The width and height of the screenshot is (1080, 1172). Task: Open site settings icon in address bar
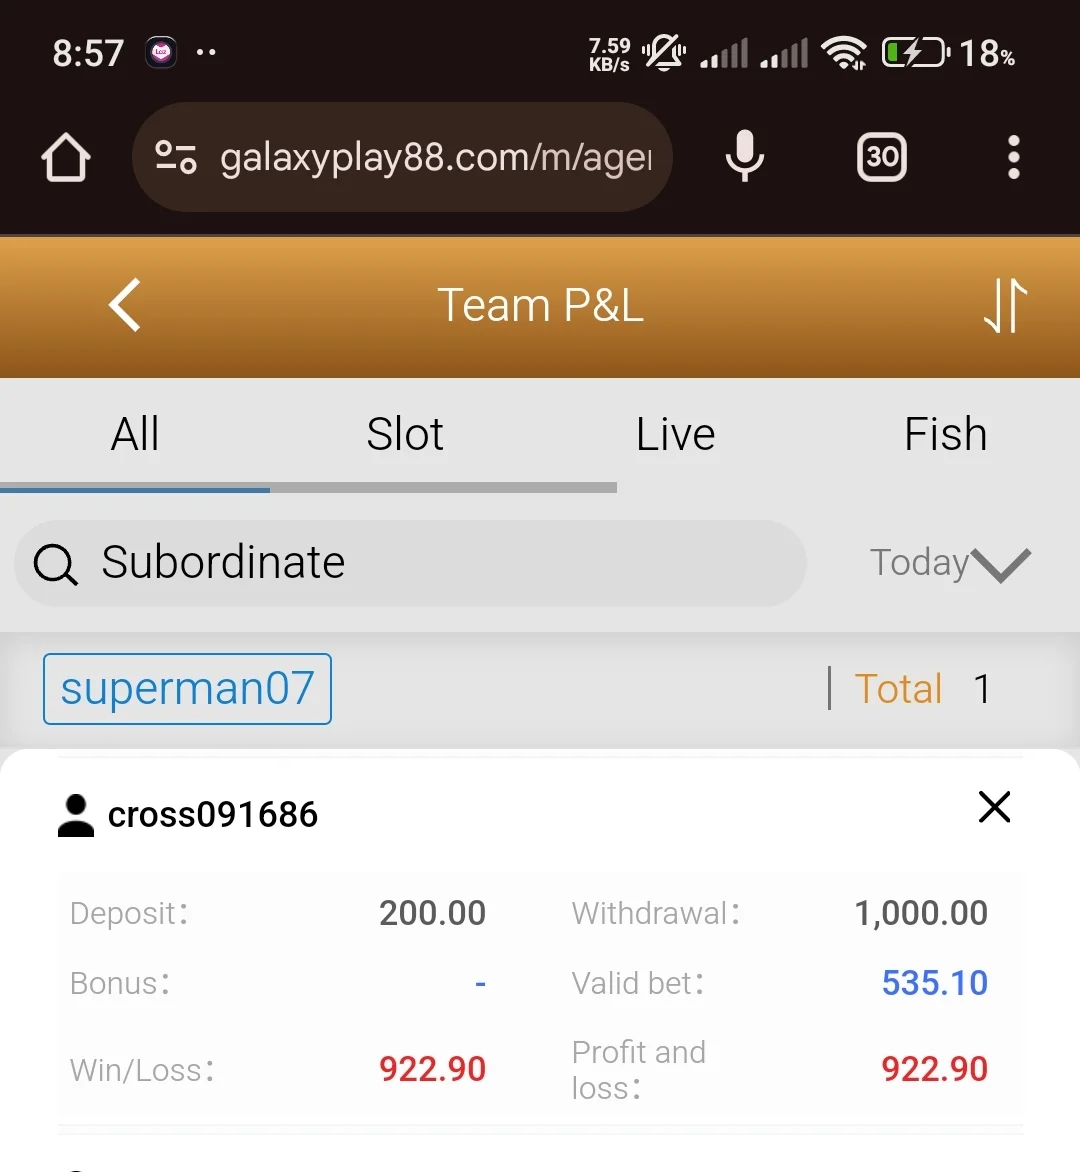[176, 158]
